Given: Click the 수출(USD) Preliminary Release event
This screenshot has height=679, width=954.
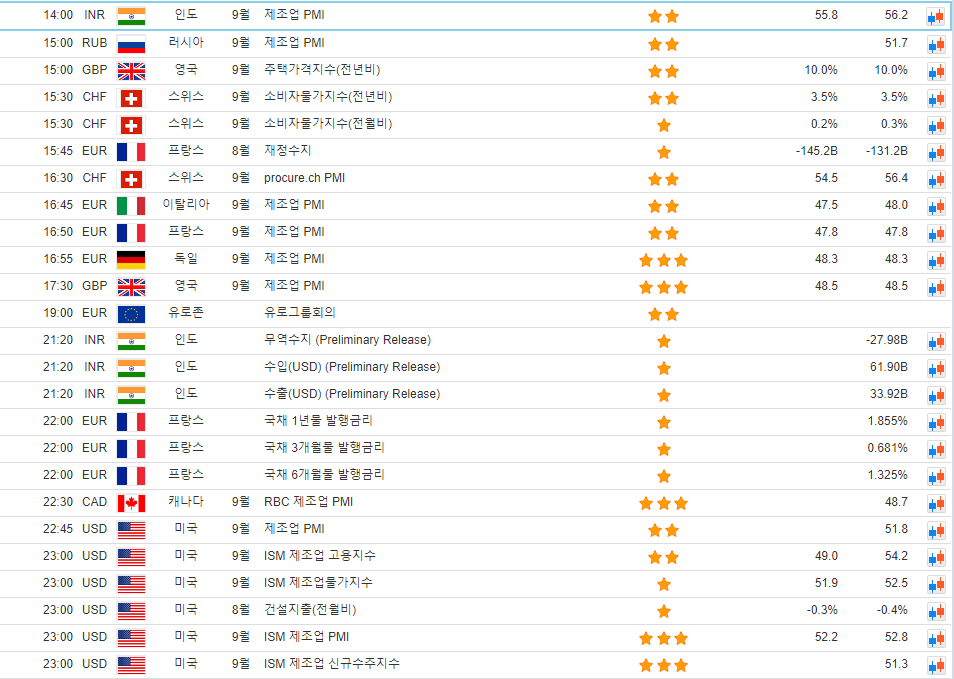Looking at the screenshot, I should point(351,394).
